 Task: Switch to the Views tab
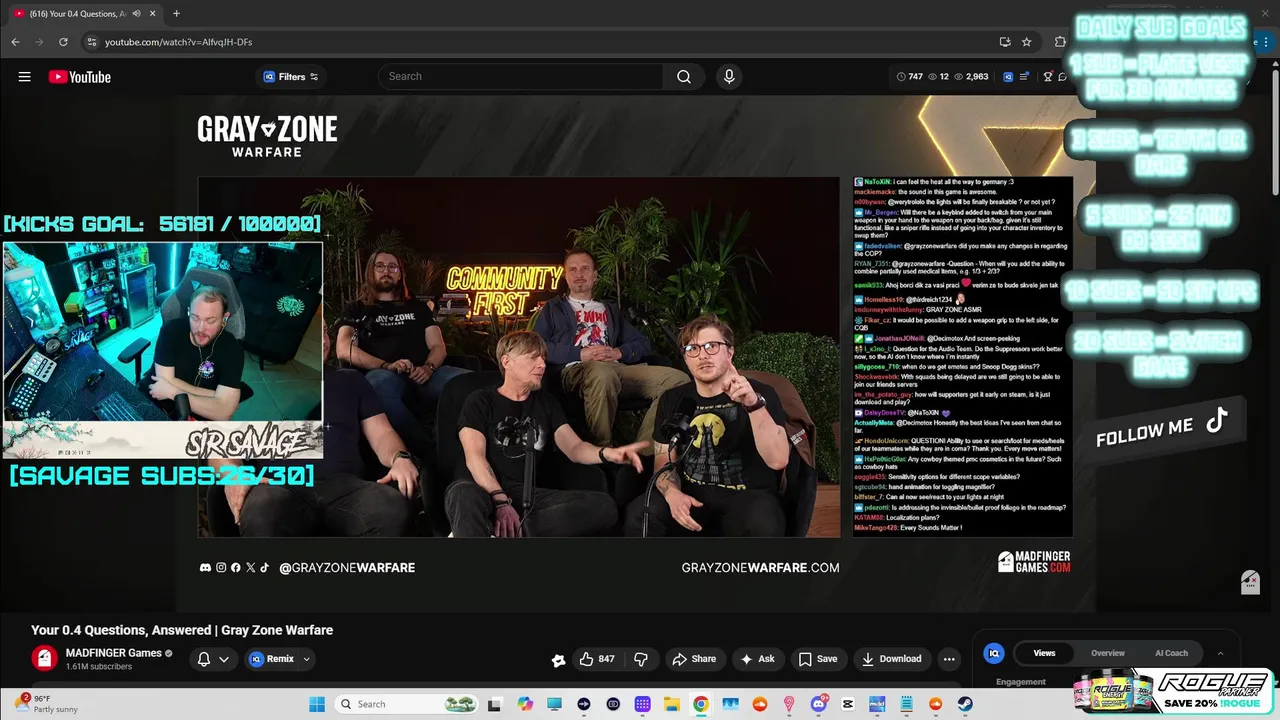pos(1044,653)
